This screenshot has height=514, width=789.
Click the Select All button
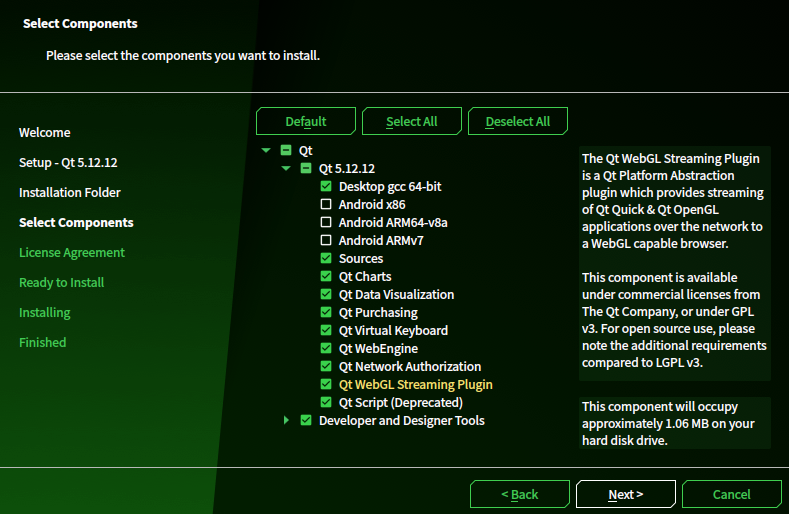pyautogui.click(x=412, y=121)
